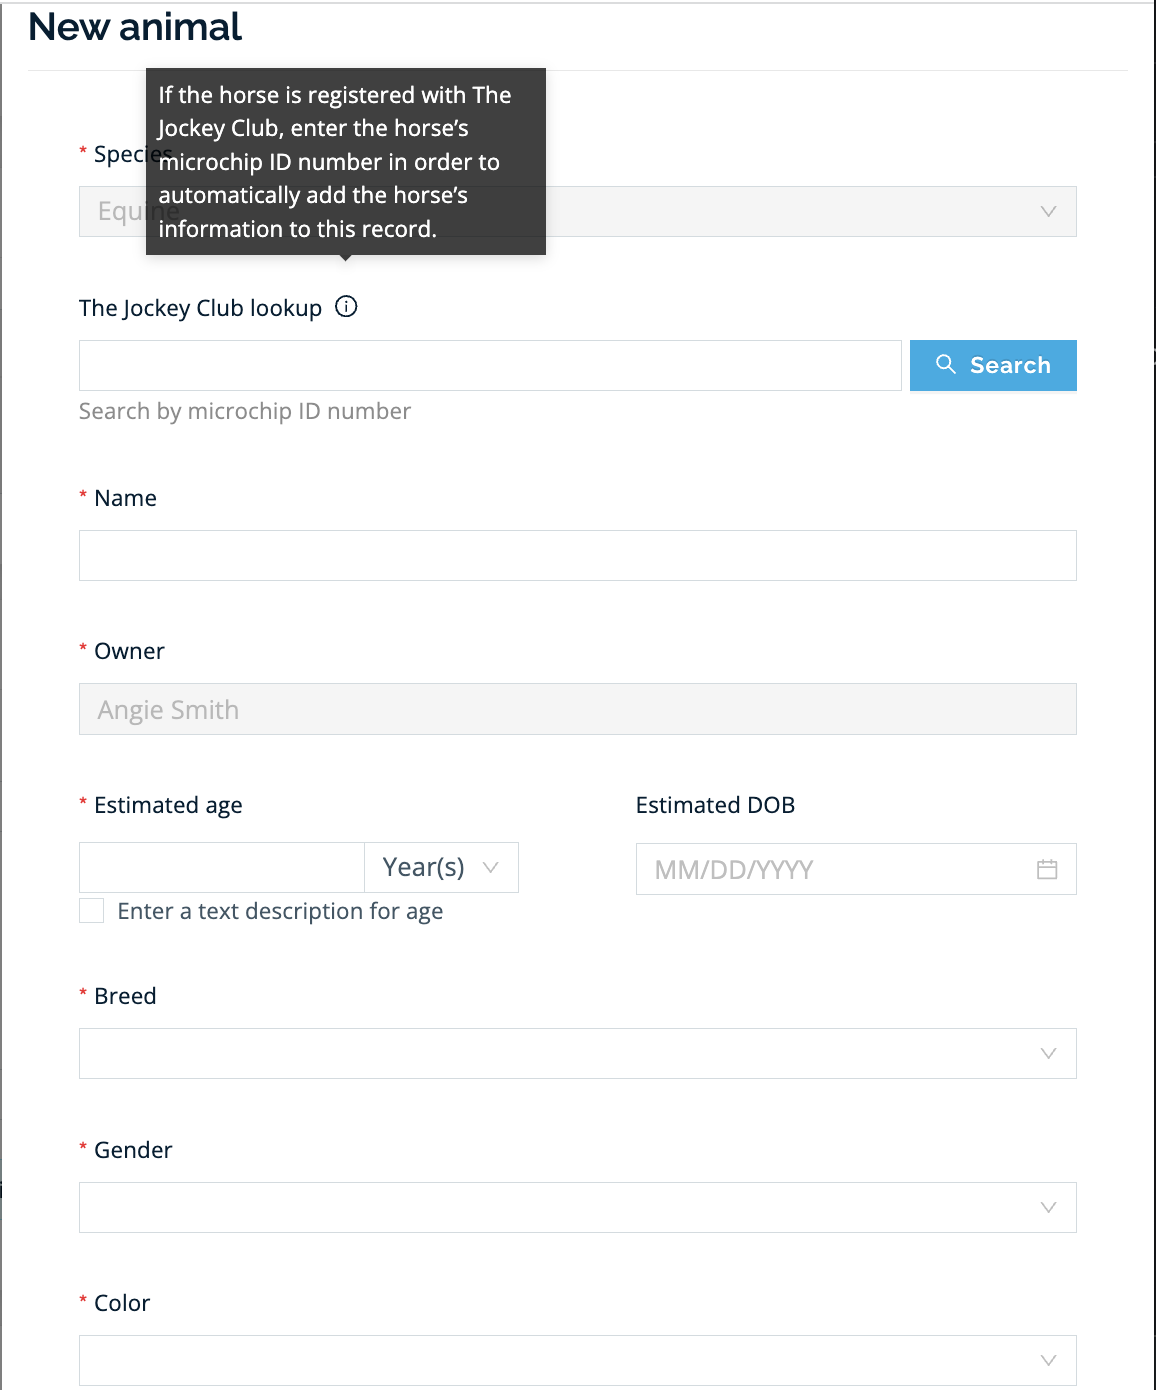1156x1390 pixels.
Task: Open the Gender dropdown
Action: coord(578,1207)
